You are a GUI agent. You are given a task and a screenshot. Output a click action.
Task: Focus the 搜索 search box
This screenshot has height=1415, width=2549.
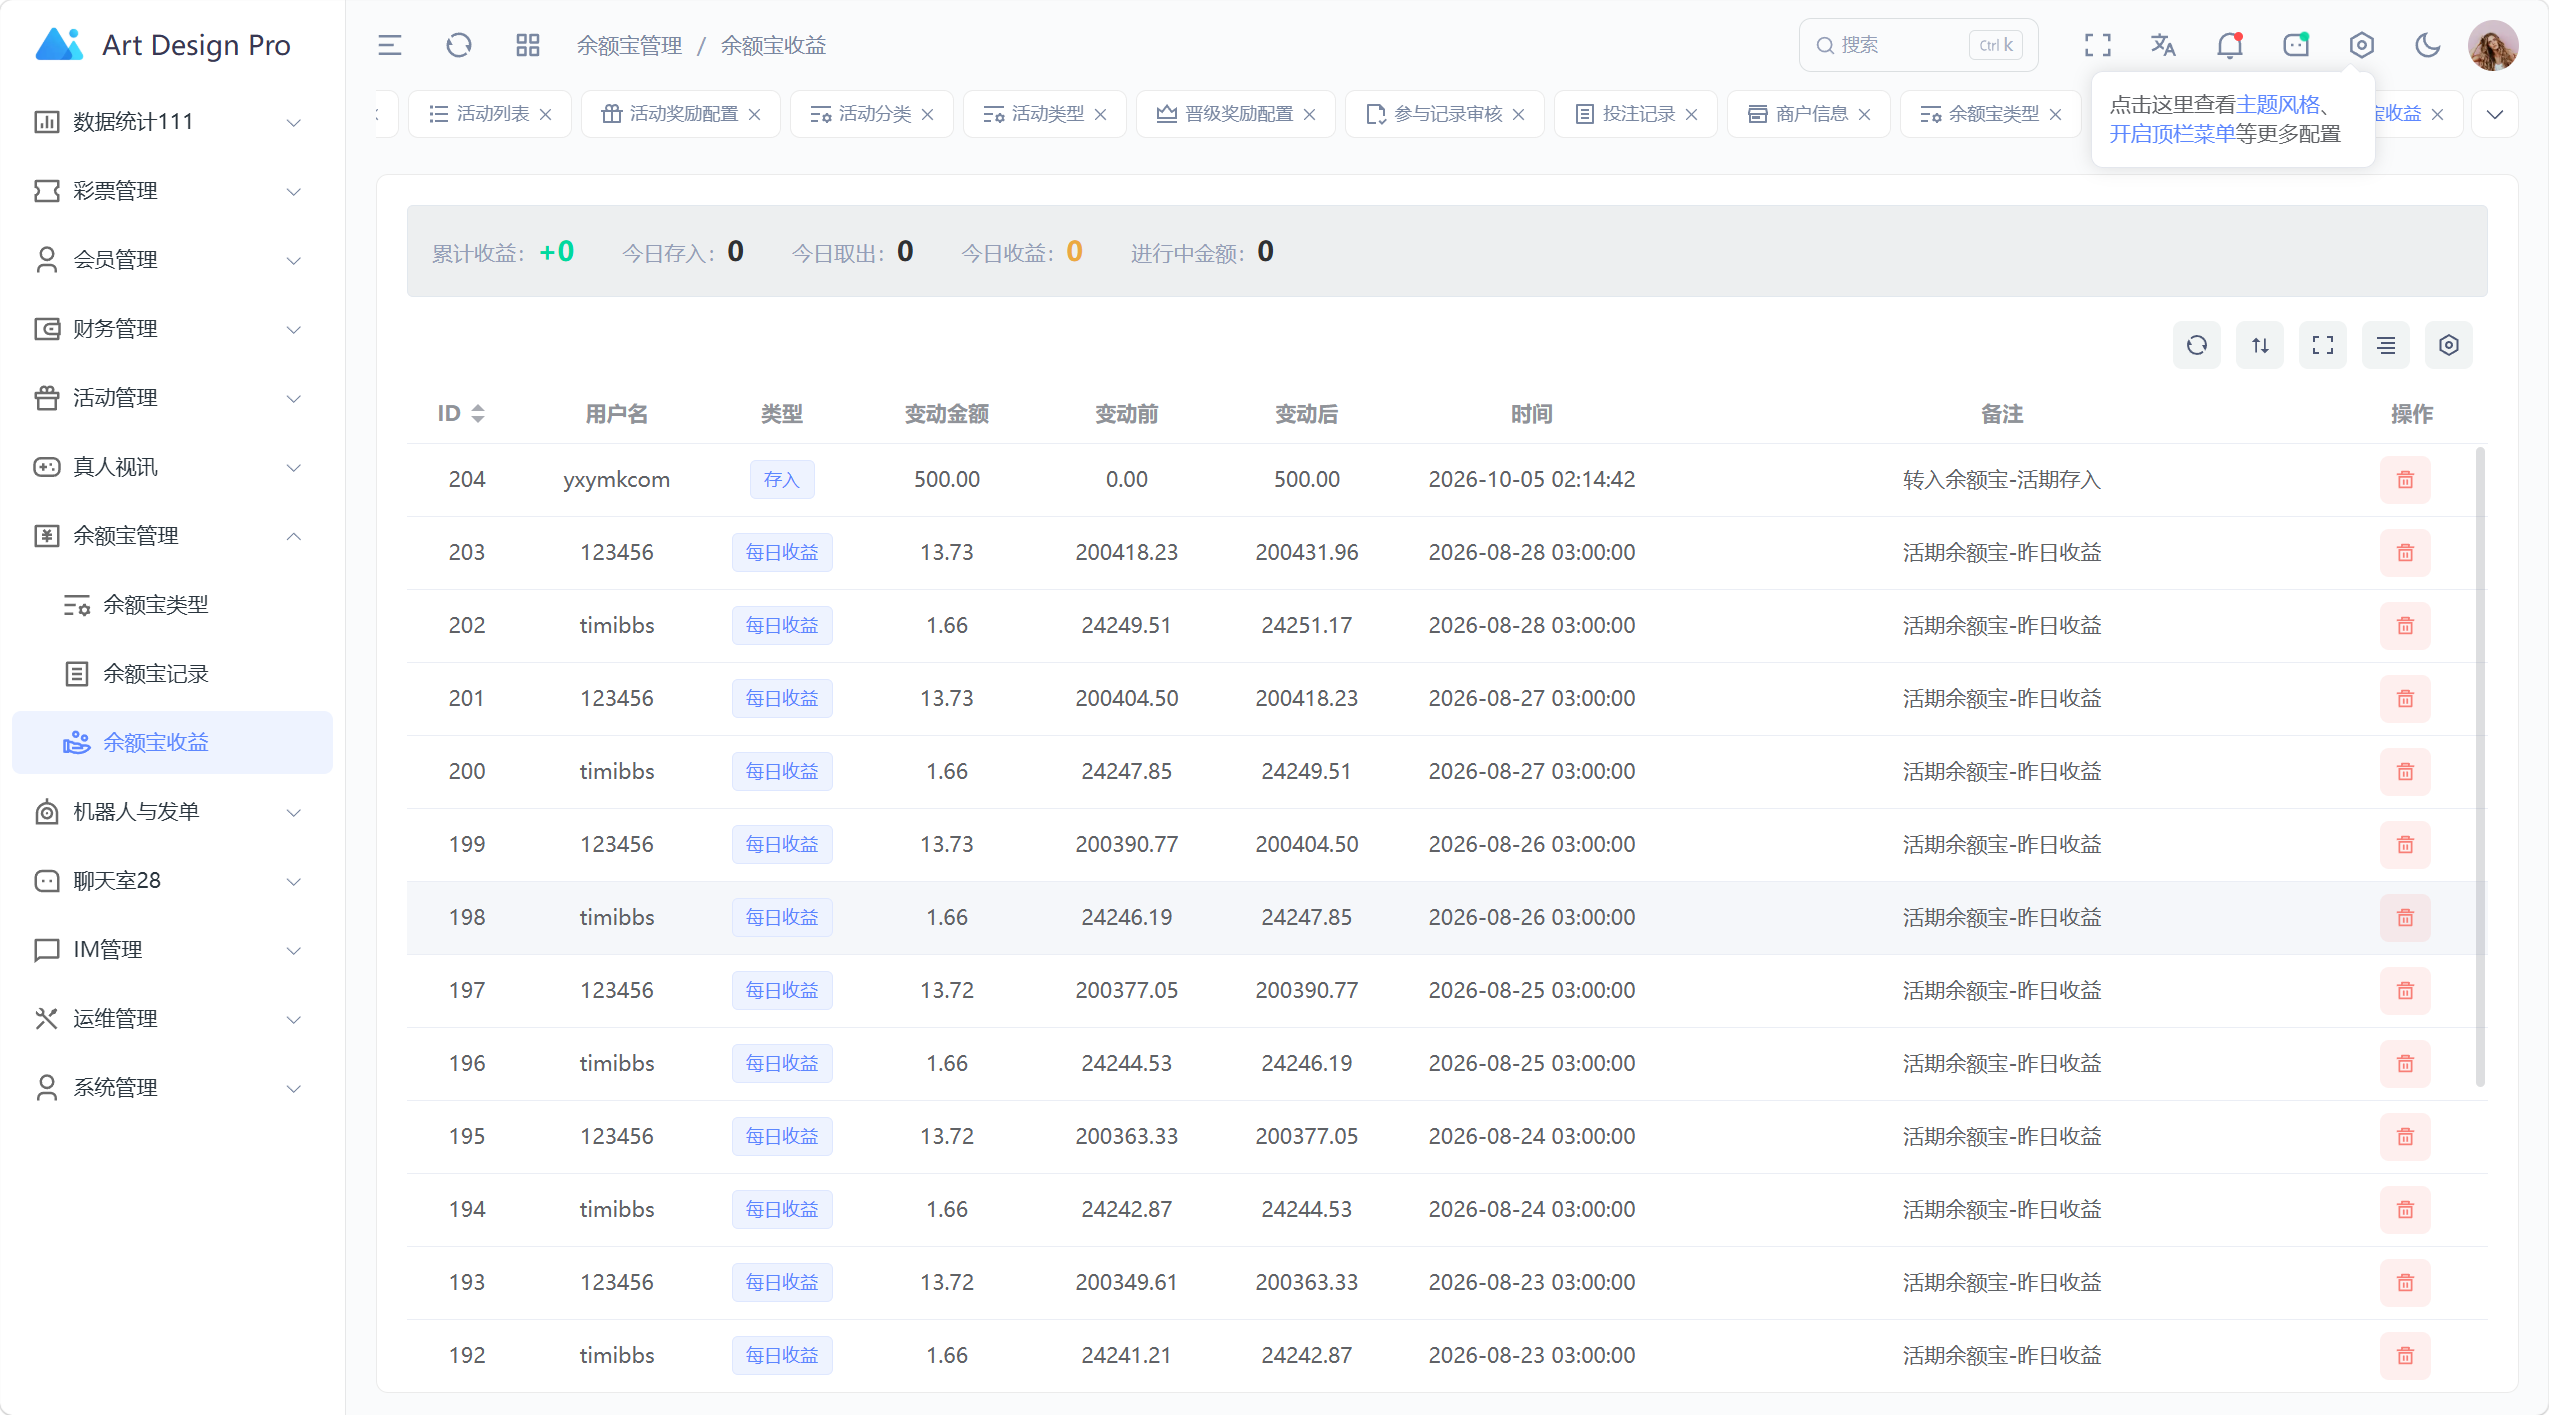click(x=1918, y=45)
